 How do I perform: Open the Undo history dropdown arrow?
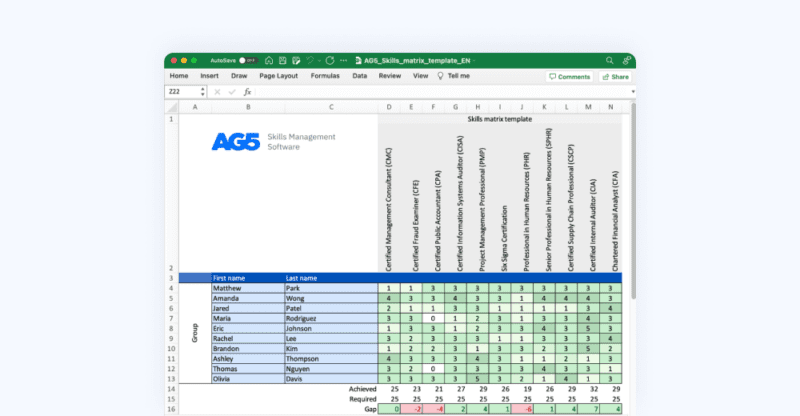pos(319,61)
